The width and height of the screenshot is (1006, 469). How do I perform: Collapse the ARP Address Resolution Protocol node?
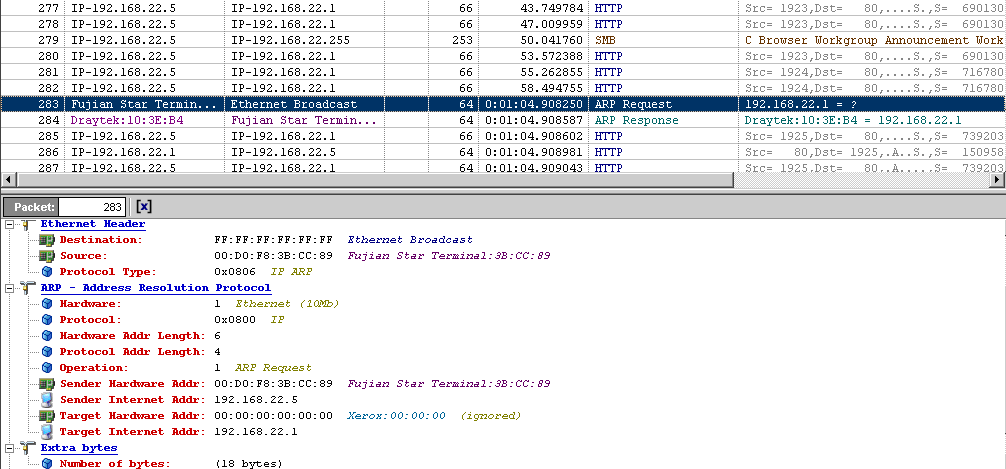(9, 288)
